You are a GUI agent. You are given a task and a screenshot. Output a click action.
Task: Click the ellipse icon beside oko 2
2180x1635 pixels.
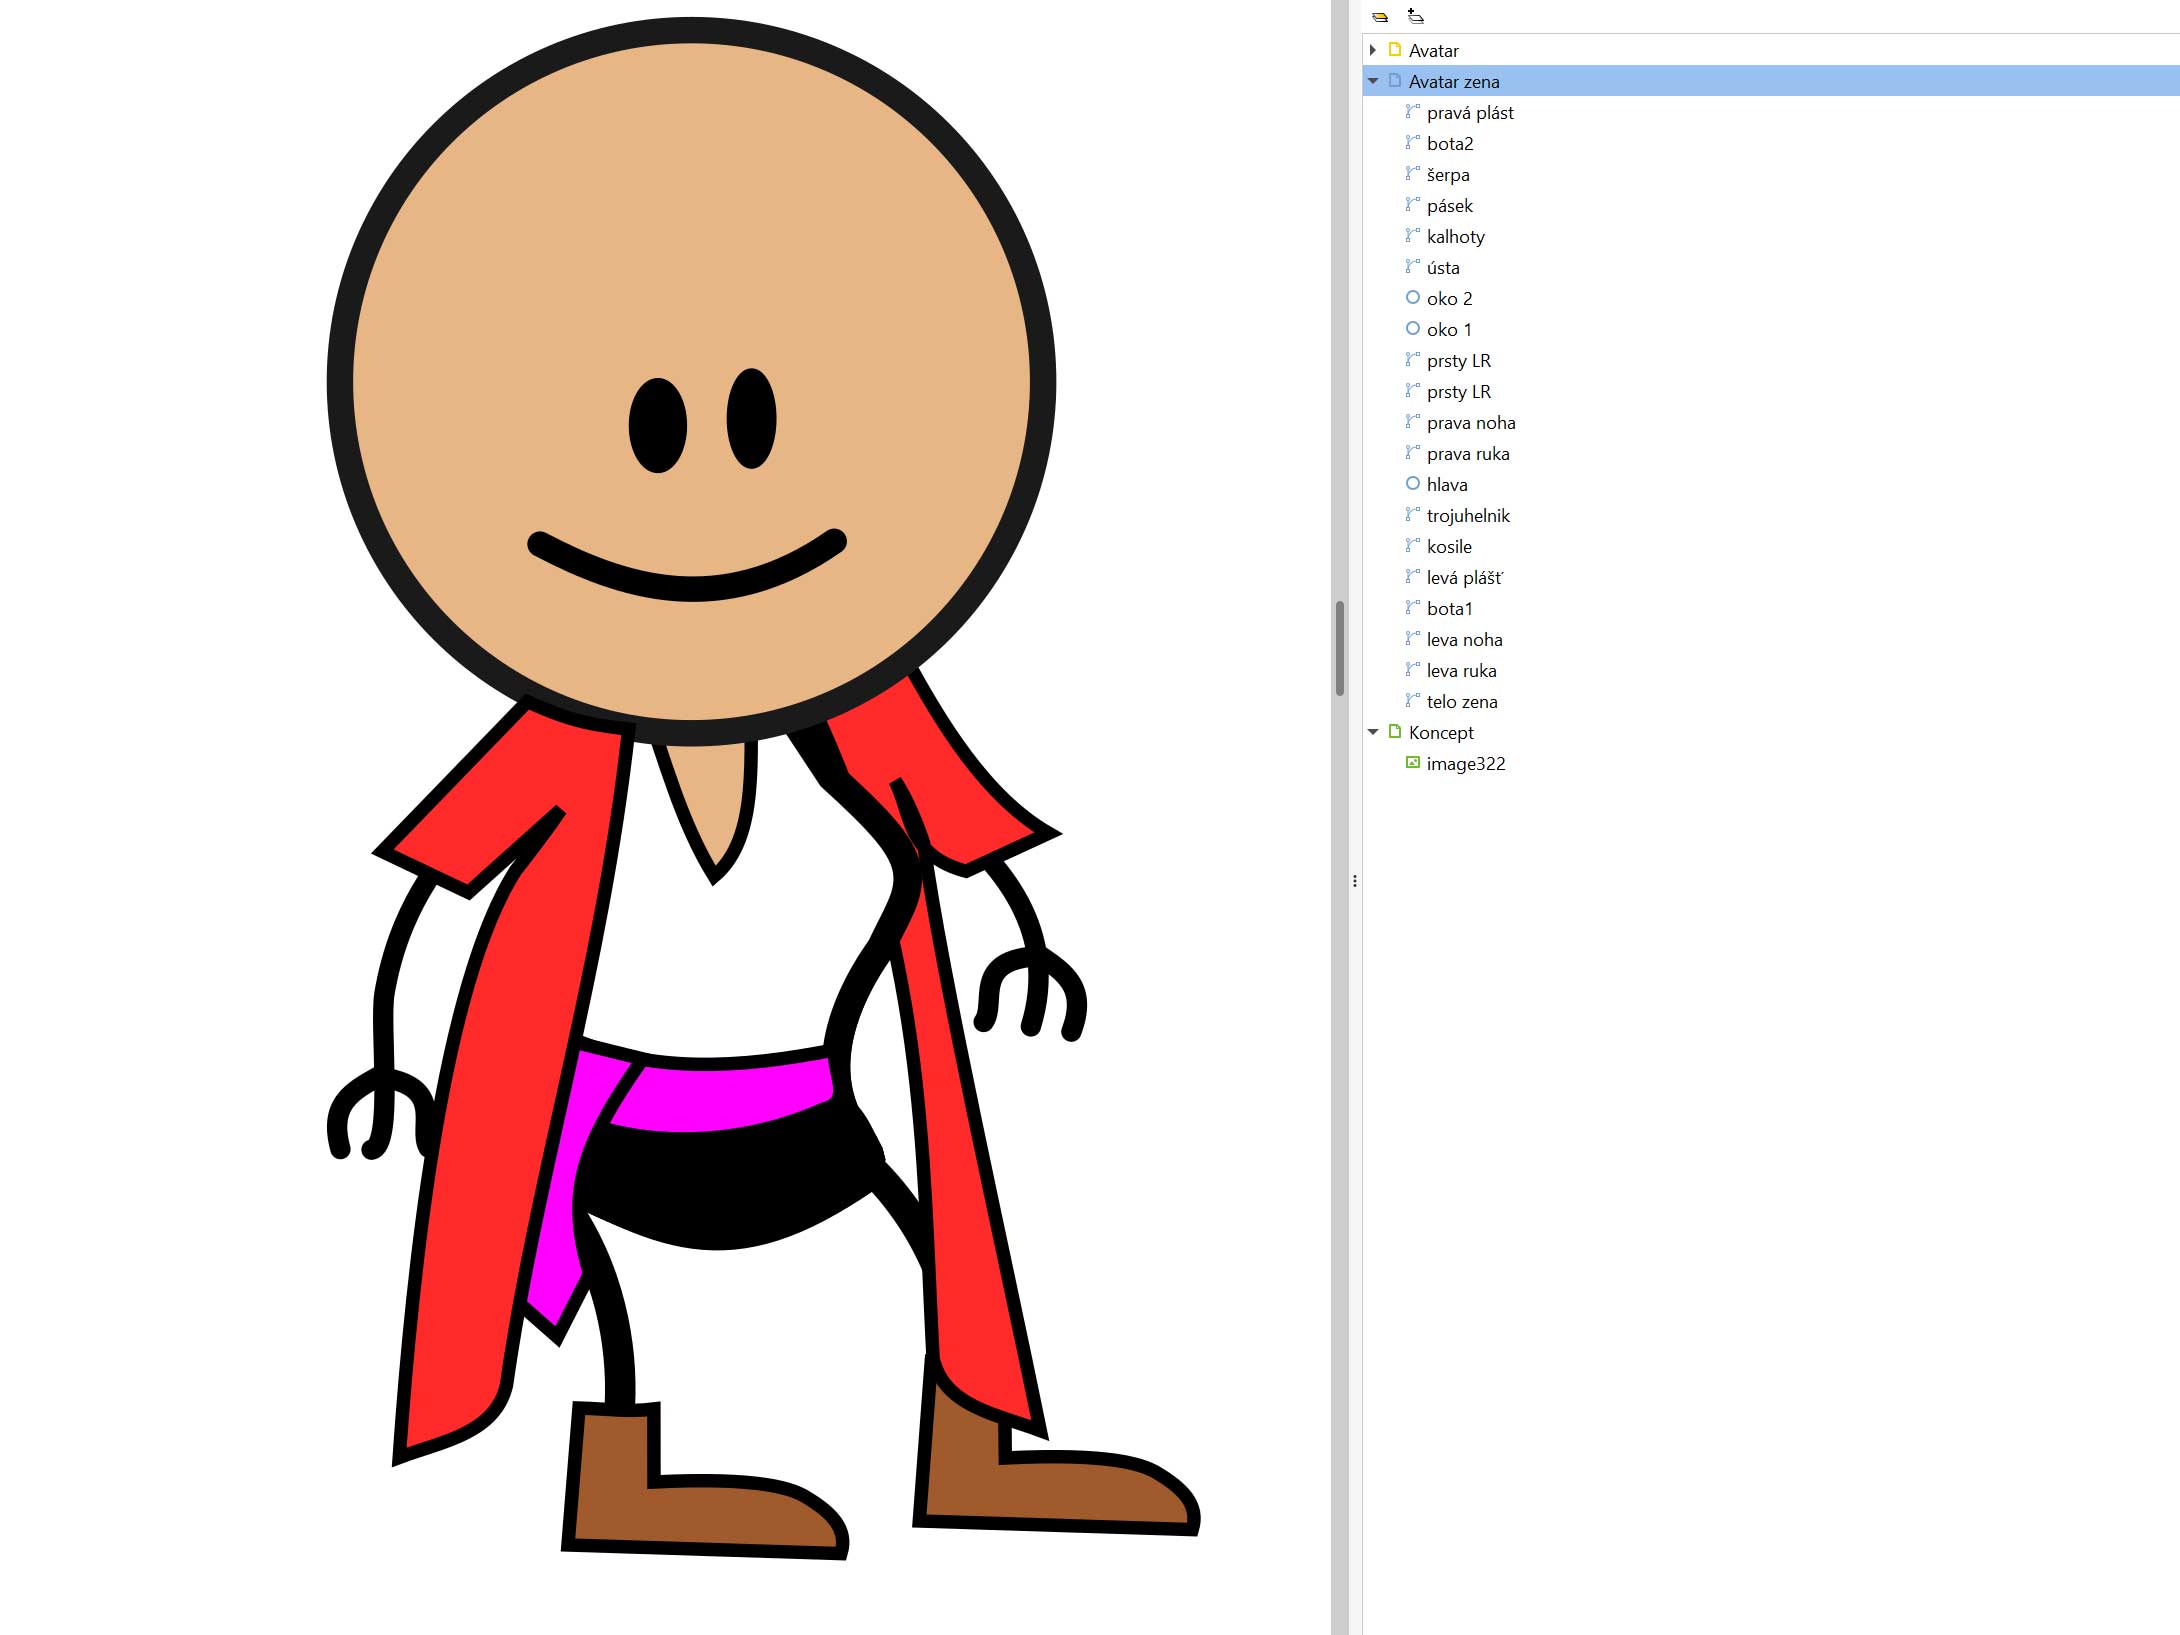click(x=1412, y=298)
